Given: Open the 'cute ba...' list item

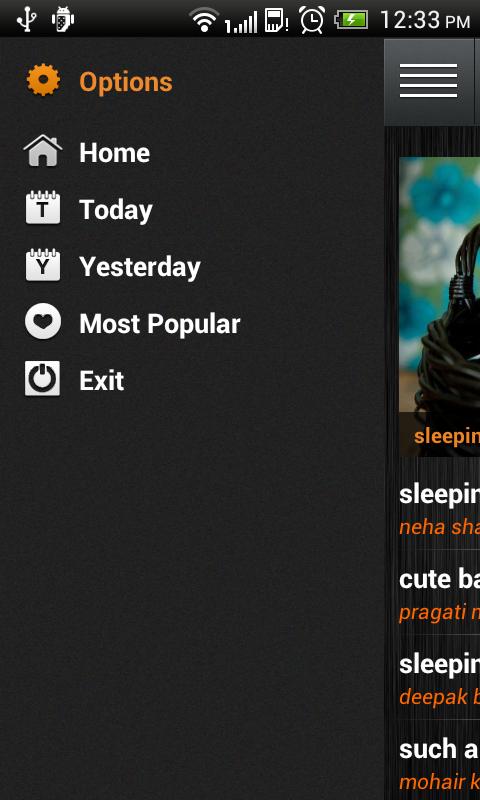Looking at the screenshot, I should point(439,592).
